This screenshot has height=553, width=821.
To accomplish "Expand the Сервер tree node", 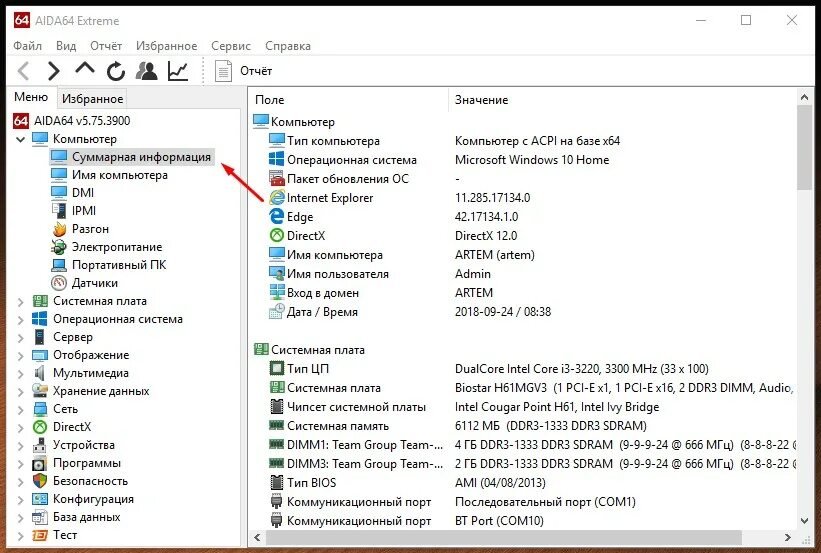I will tap(20, 338).
